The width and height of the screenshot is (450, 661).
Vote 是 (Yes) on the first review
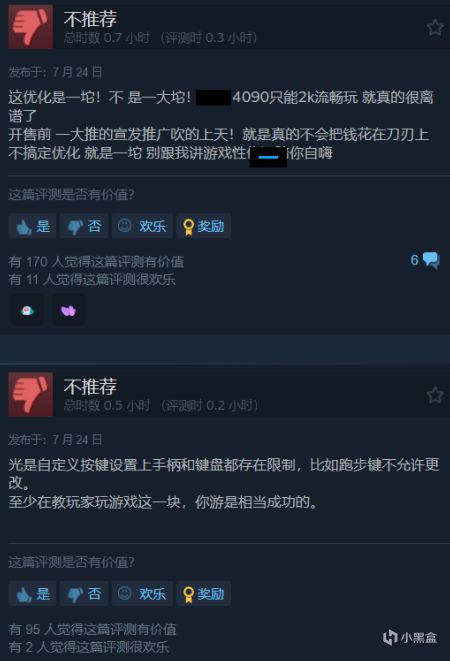[x=32, y=226]
